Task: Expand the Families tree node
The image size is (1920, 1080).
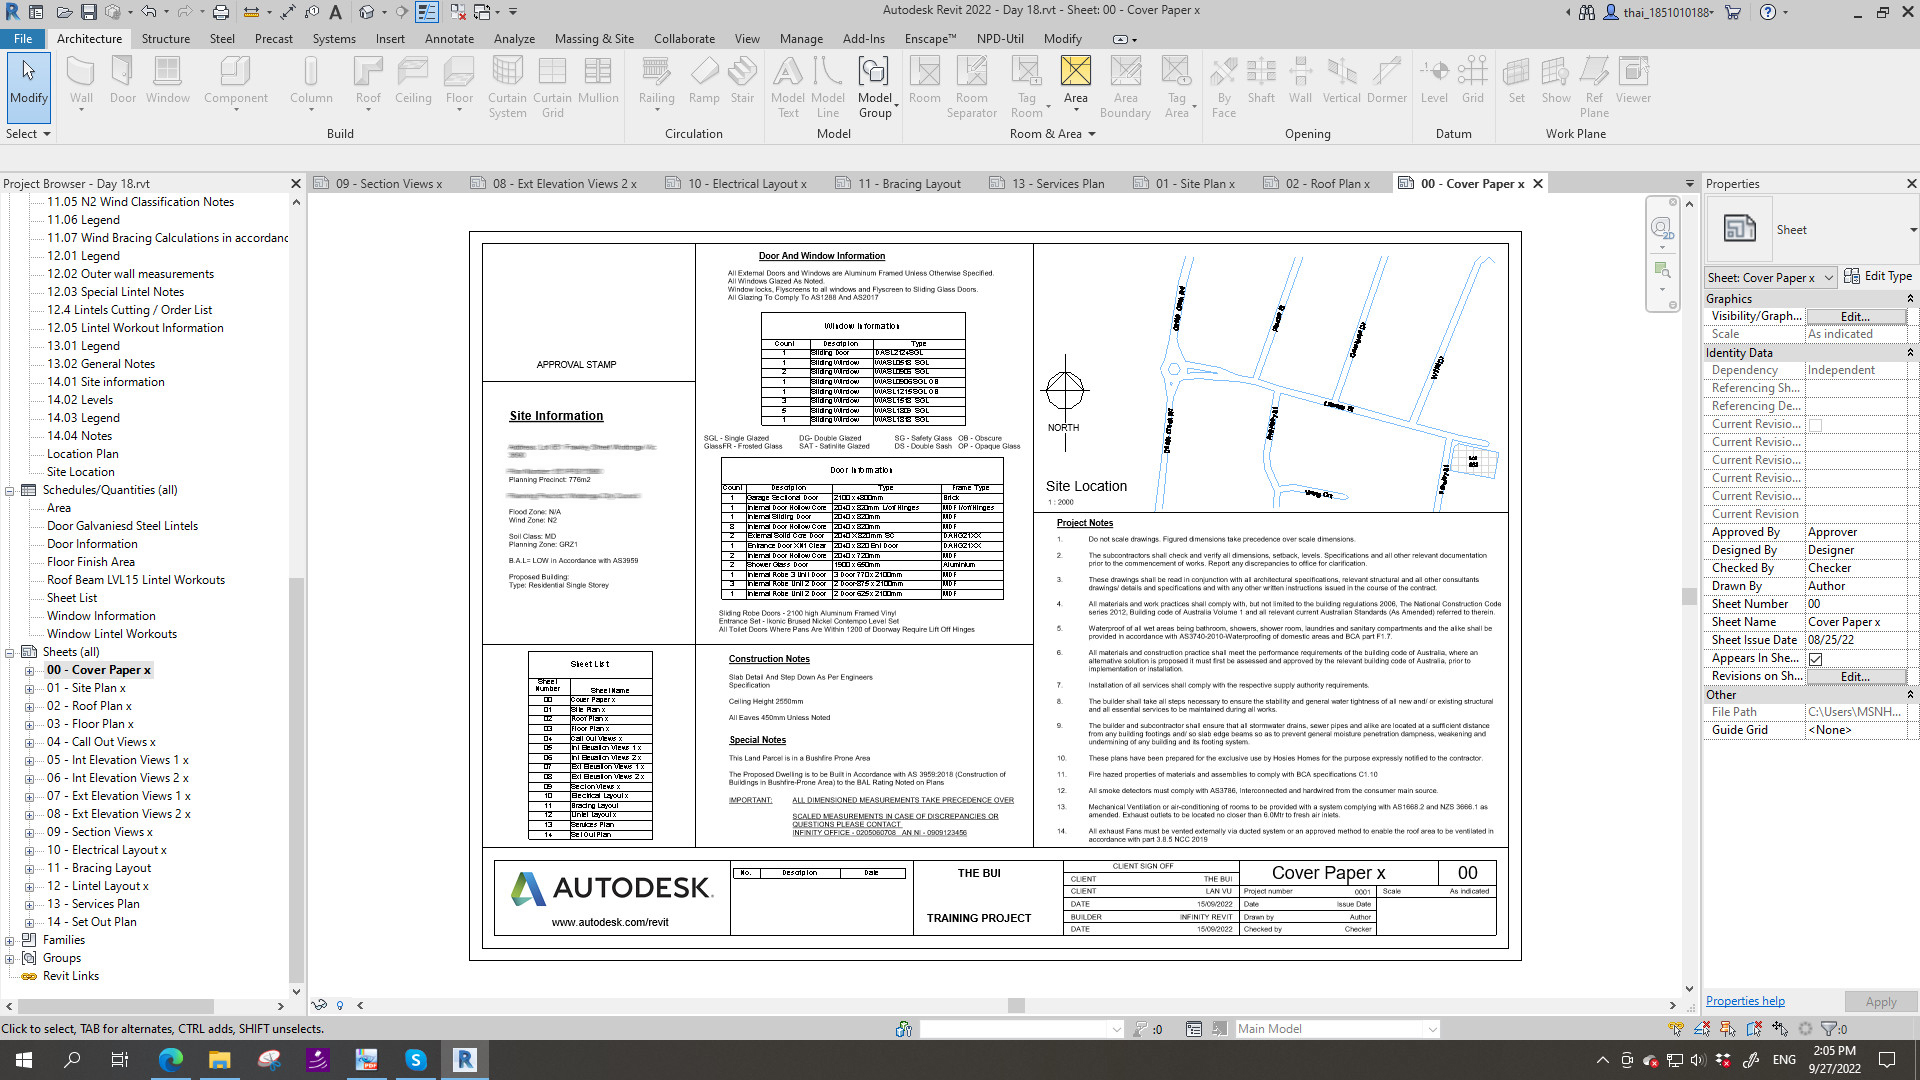Action: coord(10,941)
